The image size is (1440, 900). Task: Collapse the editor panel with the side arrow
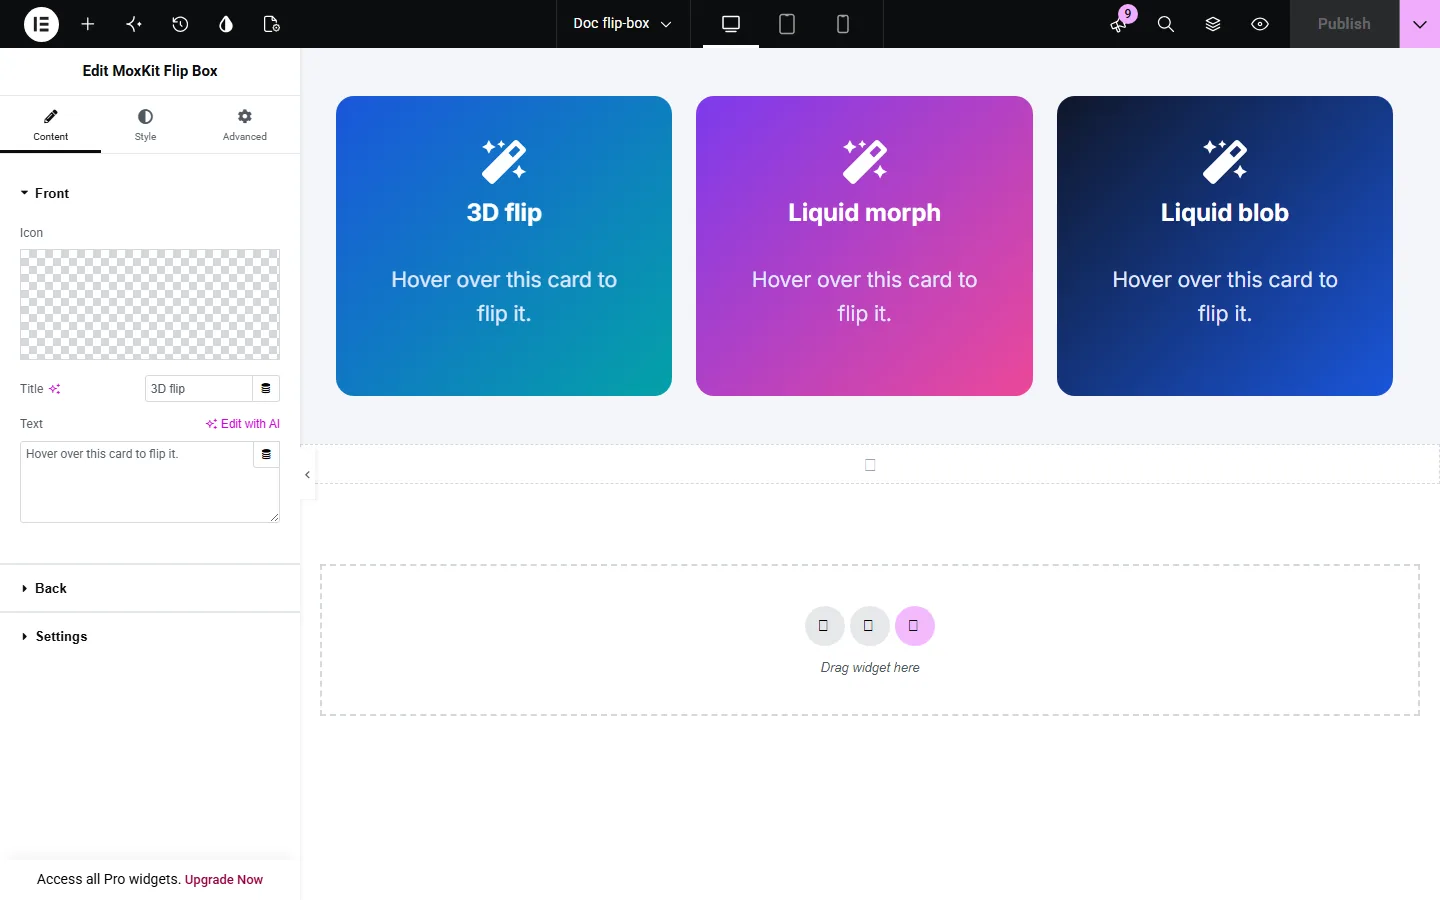pyautogui.click(x=308, y=475)
